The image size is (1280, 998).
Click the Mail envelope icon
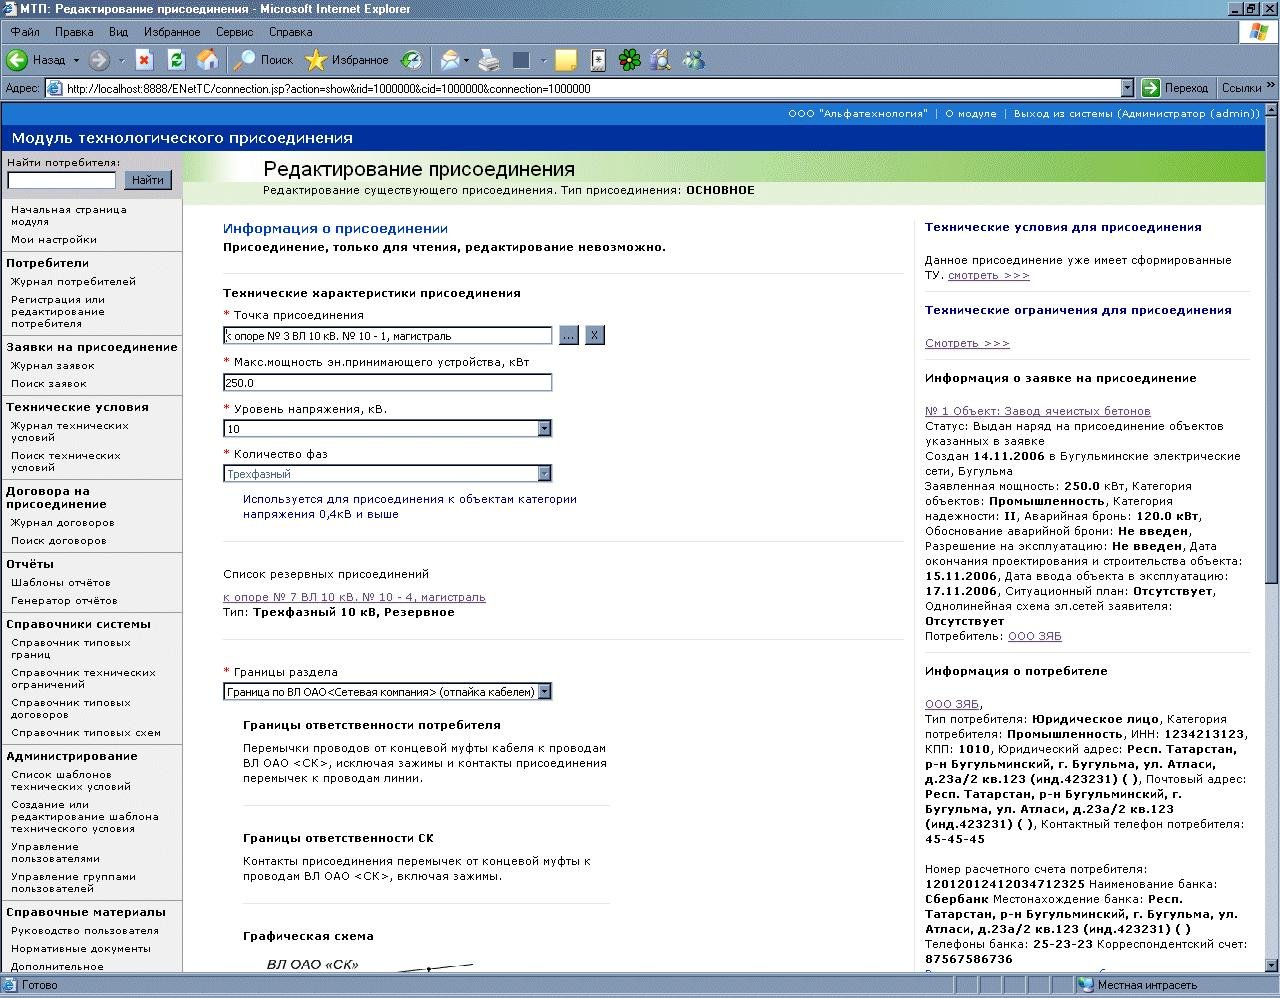pos(450,60)
